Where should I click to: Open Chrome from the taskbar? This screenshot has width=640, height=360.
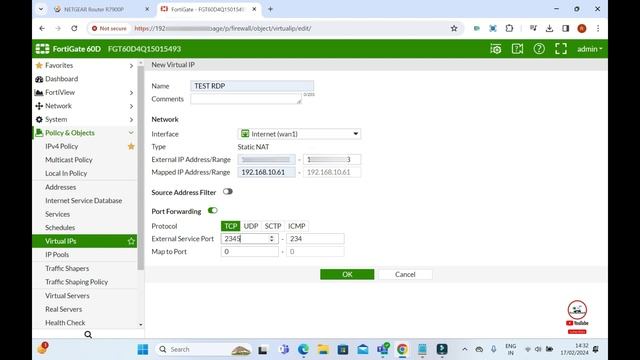pyautogui.click(x=402, y=349)
